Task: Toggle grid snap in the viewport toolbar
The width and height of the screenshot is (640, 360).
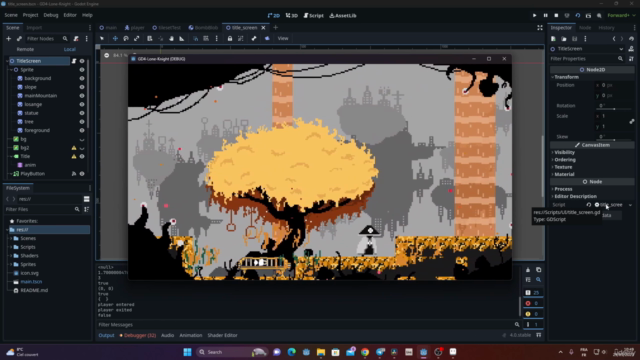Action: (x=206, y=38)
